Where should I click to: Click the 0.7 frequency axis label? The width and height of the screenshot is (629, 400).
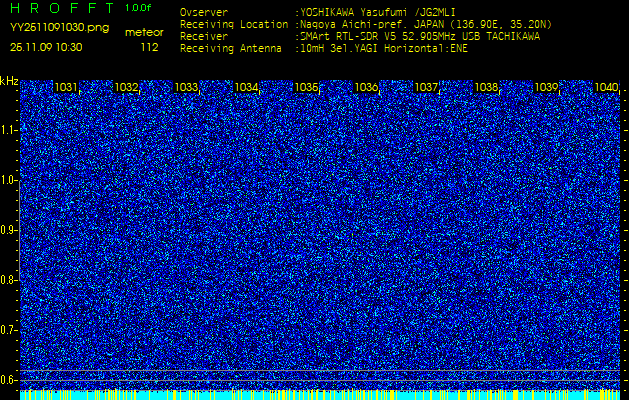pos(9,329)
